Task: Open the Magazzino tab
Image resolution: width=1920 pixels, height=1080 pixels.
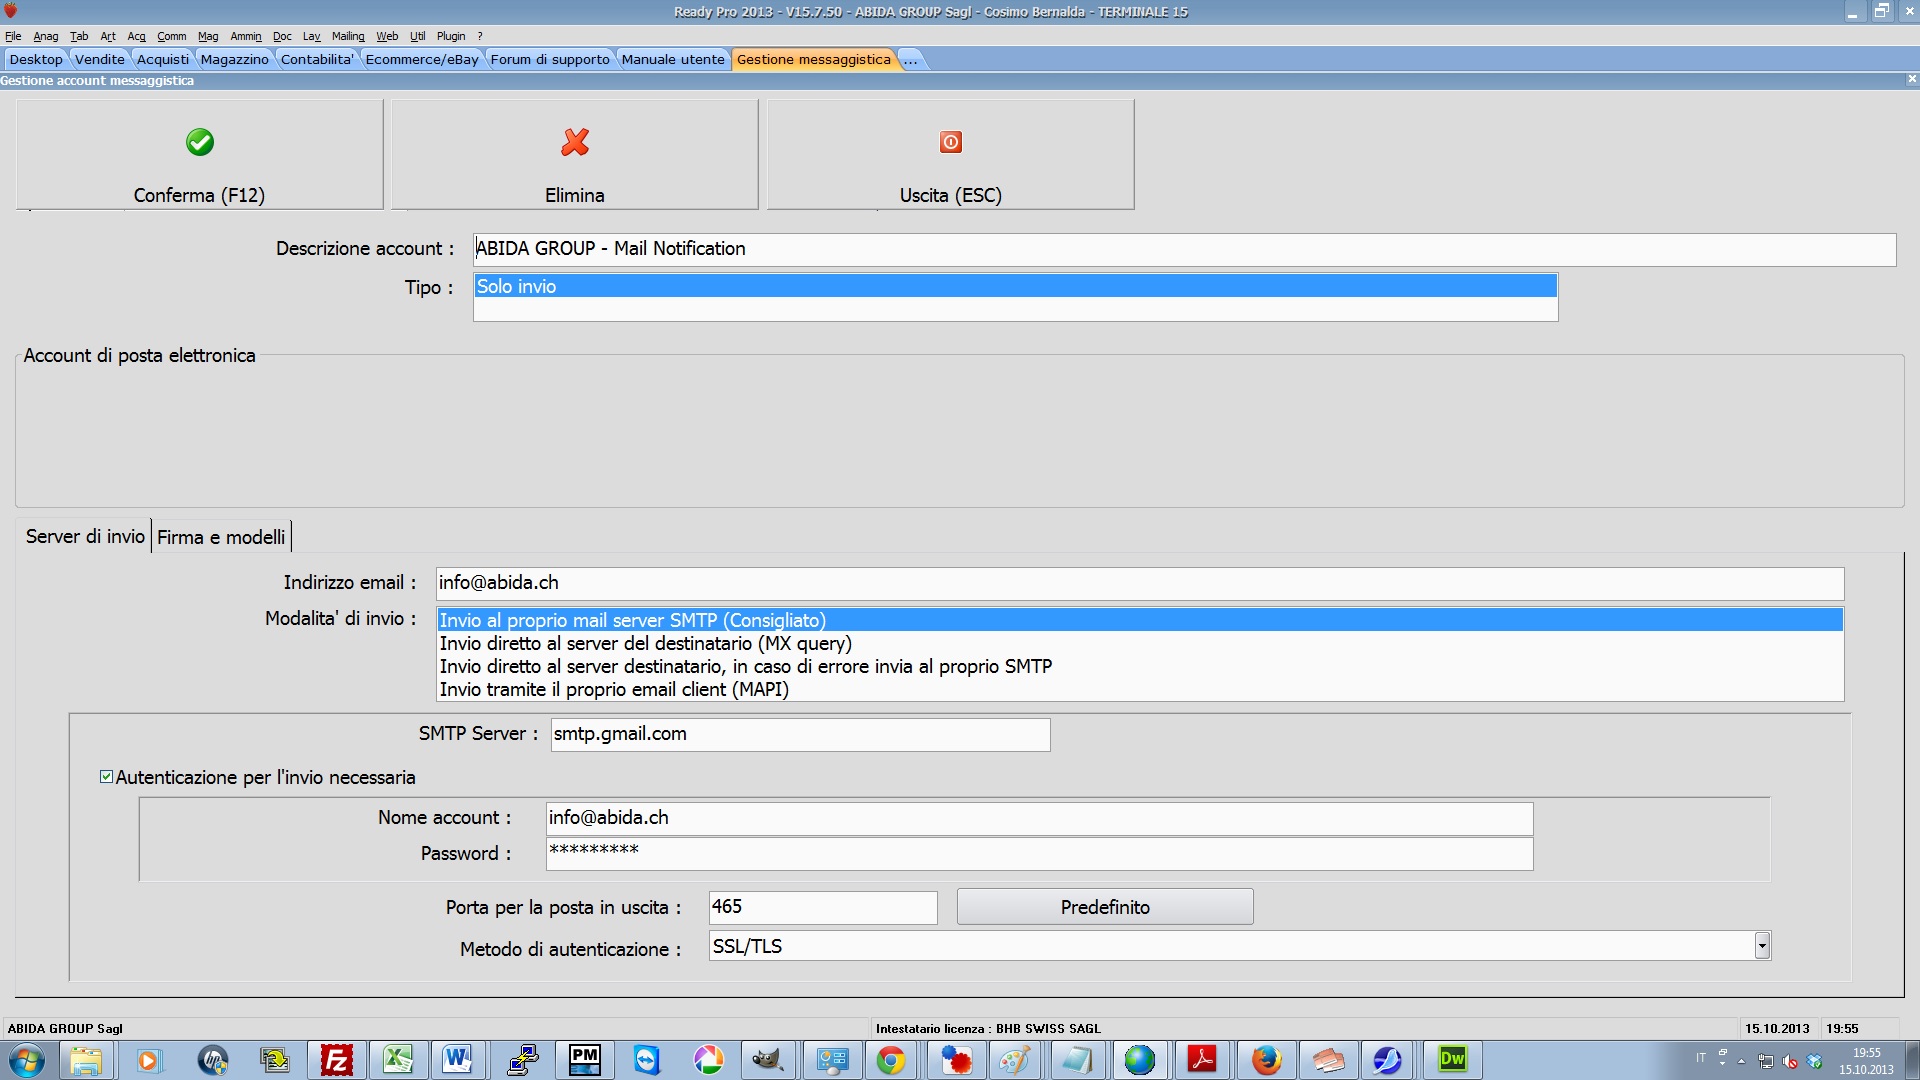Action: (x=234, y=59)
